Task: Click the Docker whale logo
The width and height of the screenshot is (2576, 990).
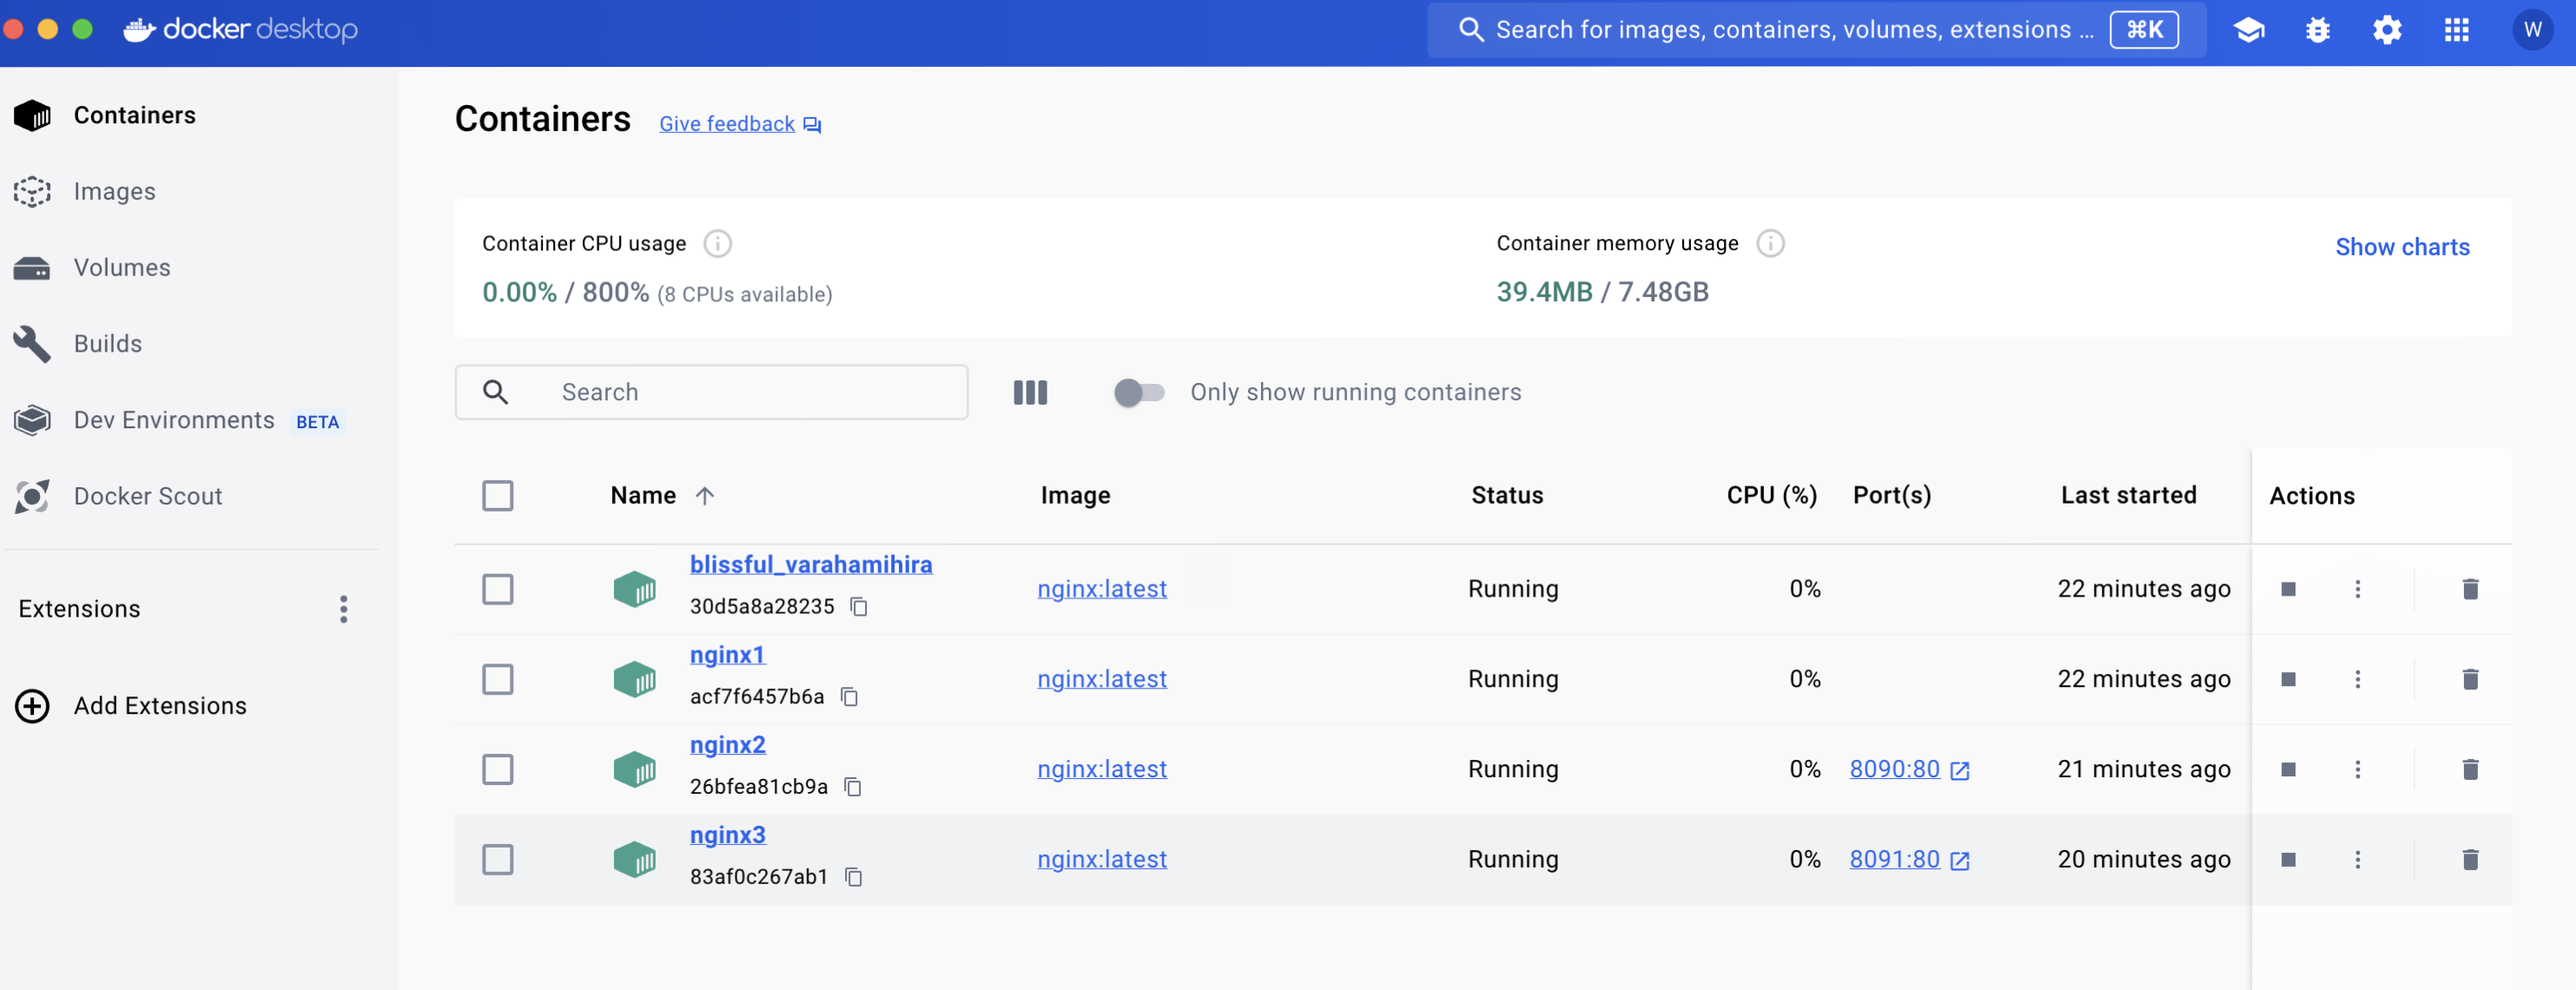Action: click(x=139, y=30)
